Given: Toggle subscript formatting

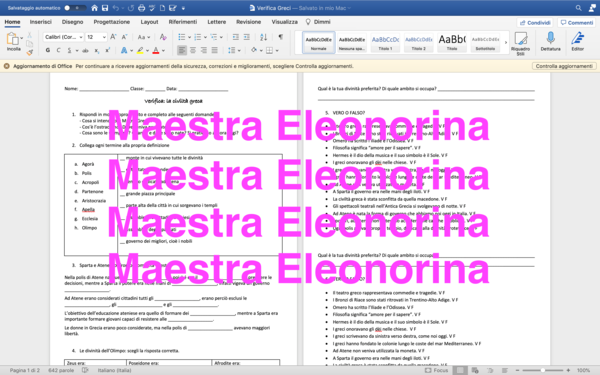Looking at the screenshot, I should [97, 50].
